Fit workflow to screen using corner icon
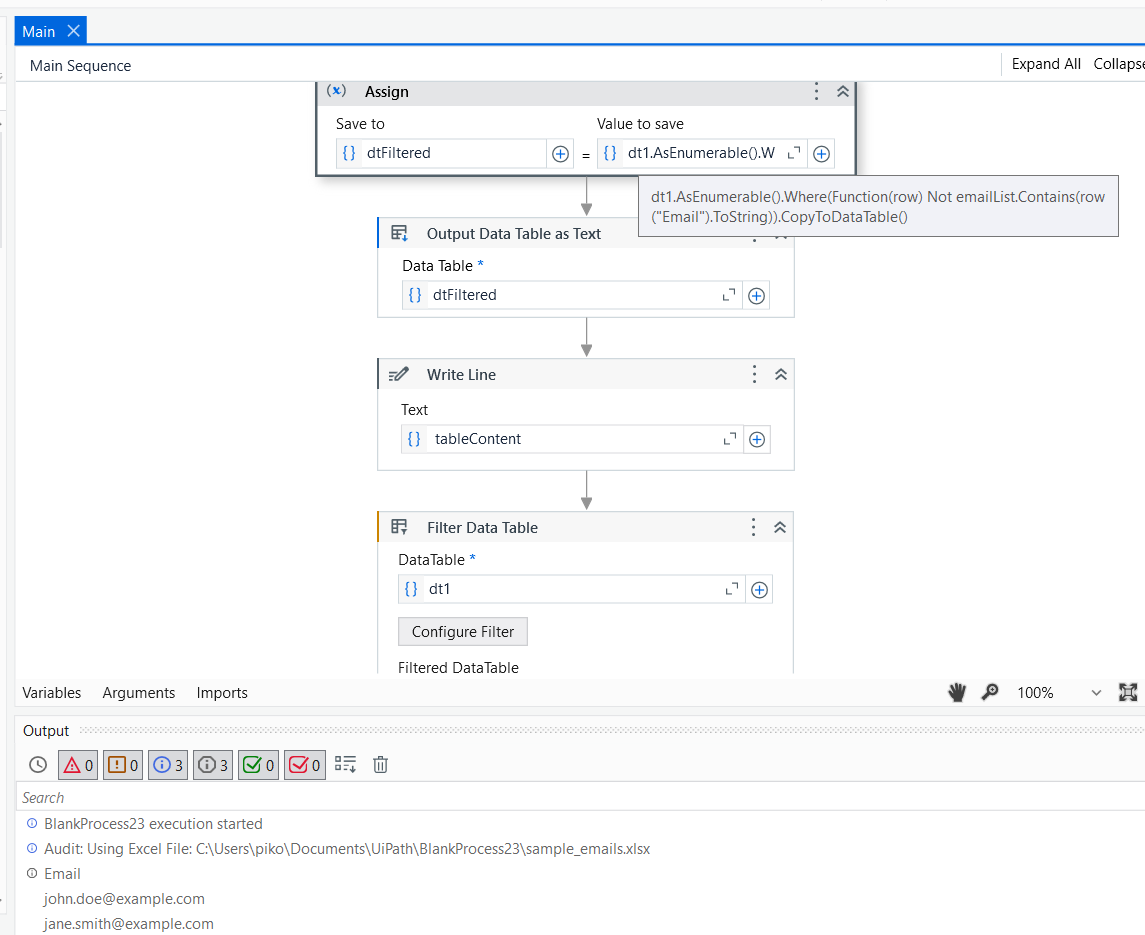1145x935 pixels. [x=1128, y=692]
